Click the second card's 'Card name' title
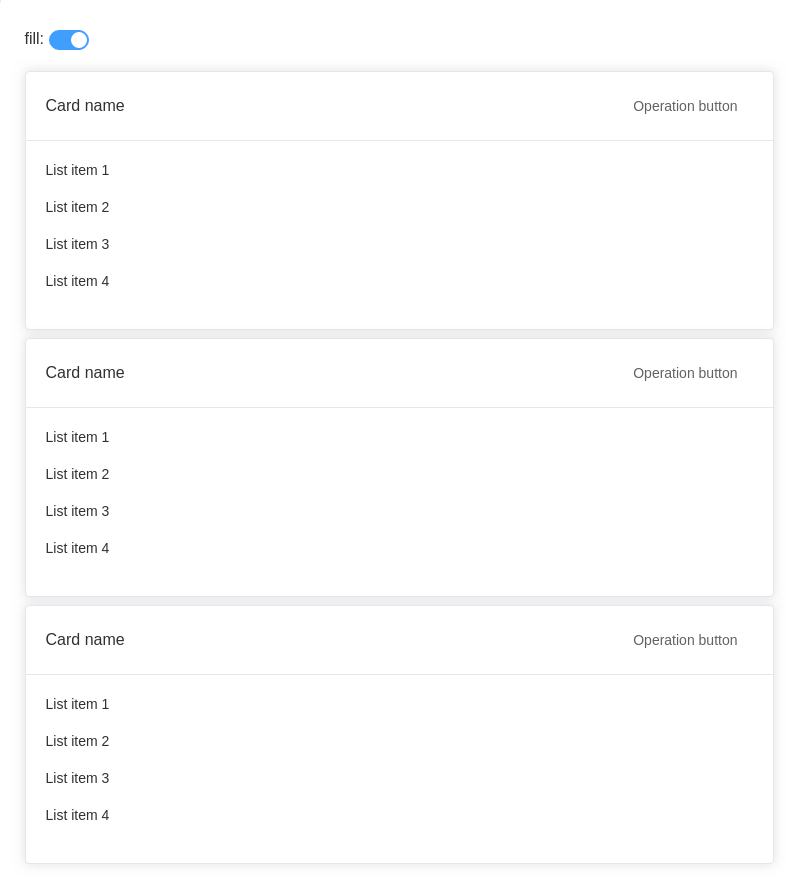The height and width of the screenshot is (888, 797). (85, 373)
